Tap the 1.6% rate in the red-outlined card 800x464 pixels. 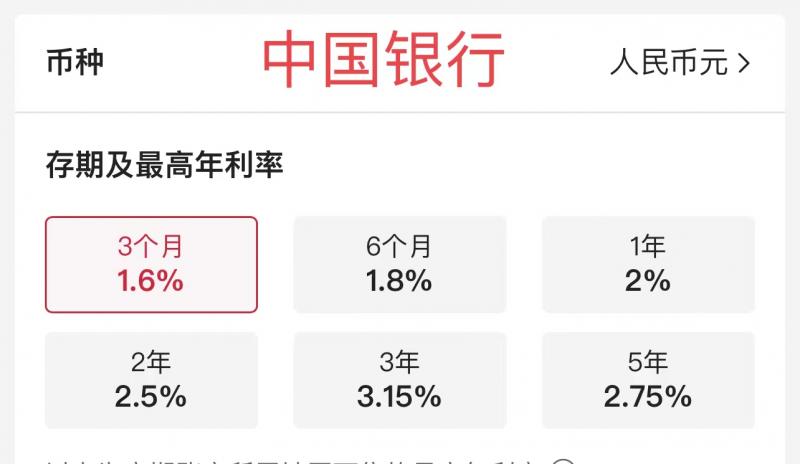pos(151,281)
